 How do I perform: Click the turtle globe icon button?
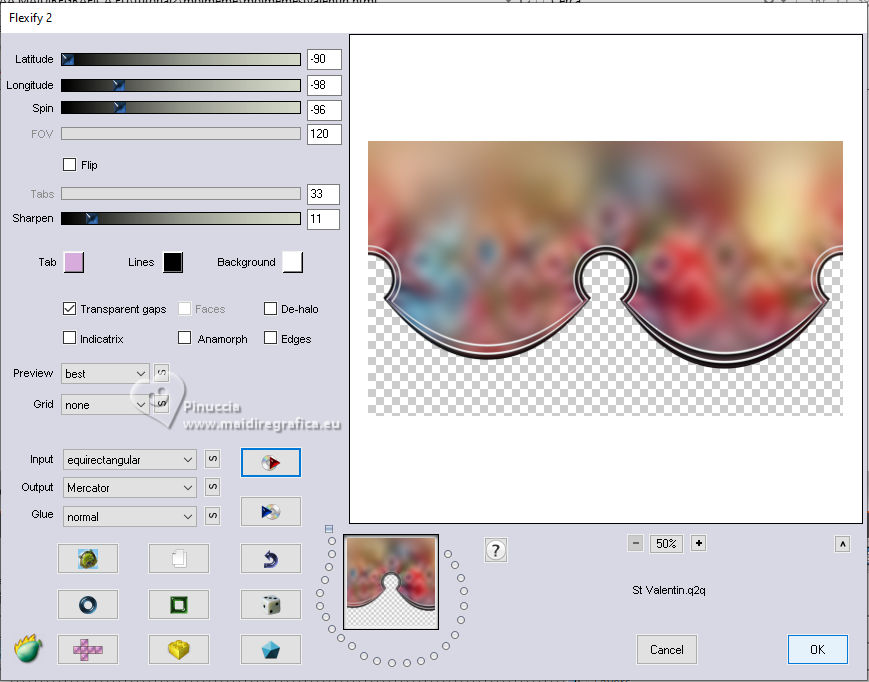(x=88, y=558)
